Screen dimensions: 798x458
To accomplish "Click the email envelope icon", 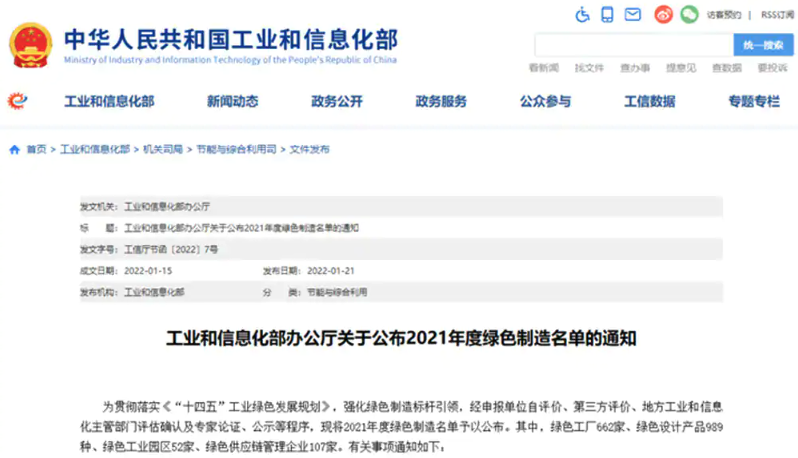I will (x=632, y=15).
